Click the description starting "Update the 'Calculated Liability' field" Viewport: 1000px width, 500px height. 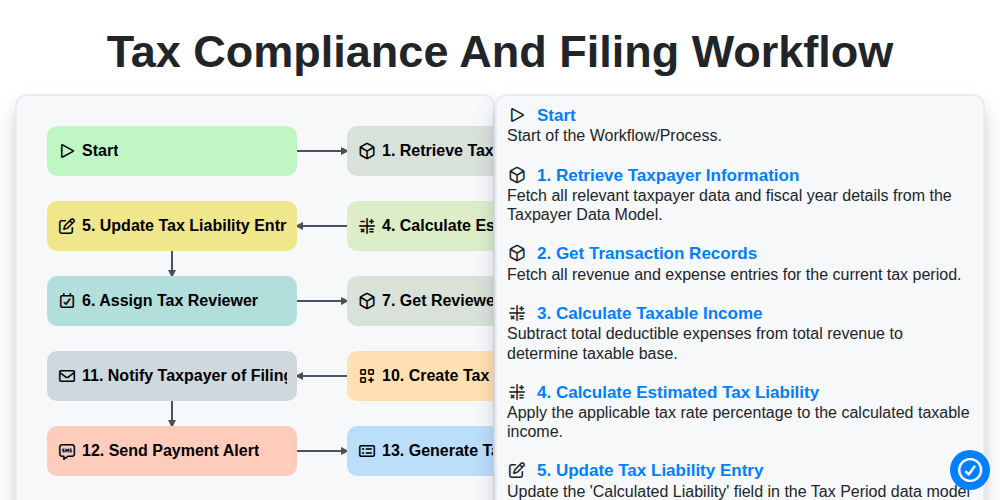click(x=739, y=492)
